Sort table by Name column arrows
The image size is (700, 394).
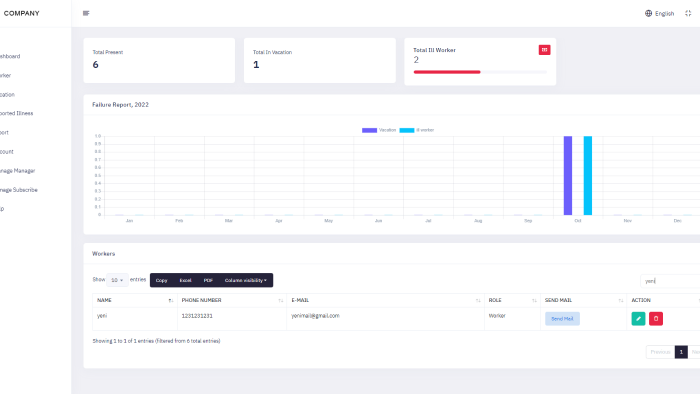171,301
